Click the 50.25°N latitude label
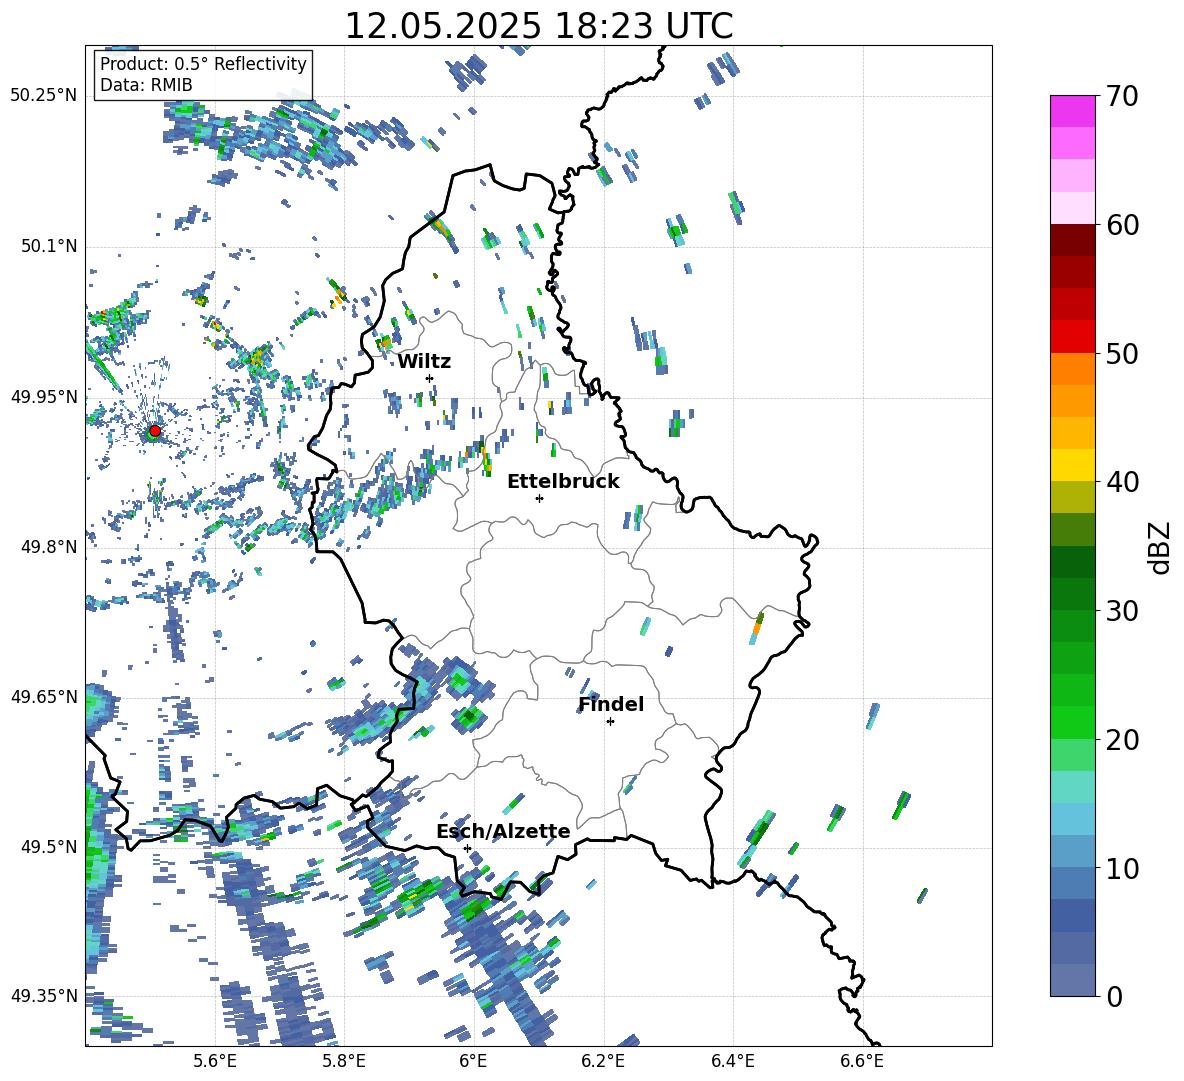 (x=44, y=96)
